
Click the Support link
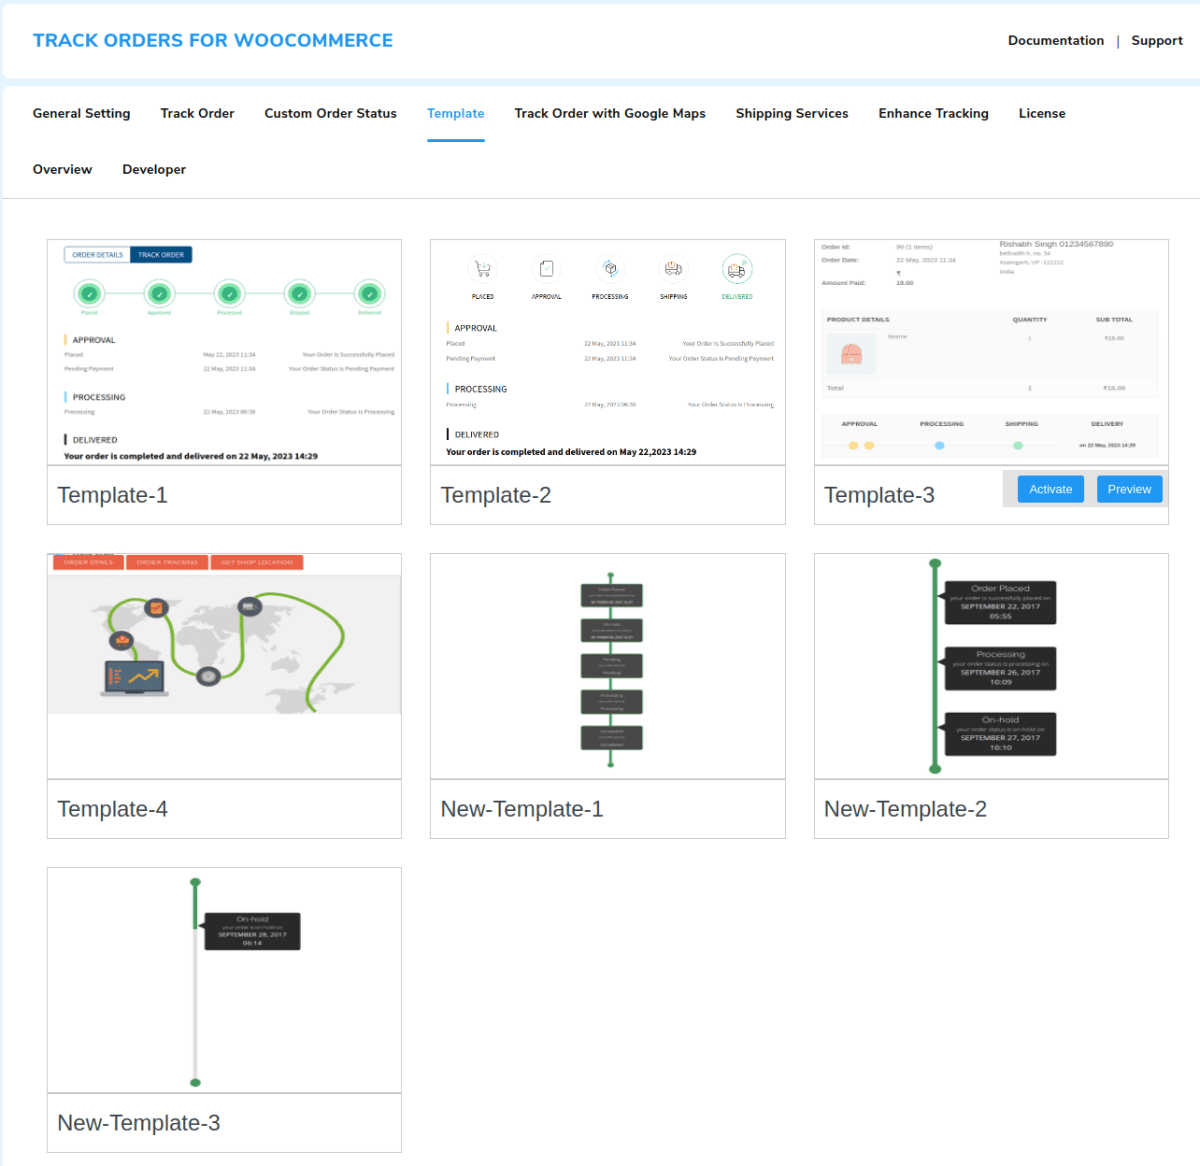[1157, 40]
